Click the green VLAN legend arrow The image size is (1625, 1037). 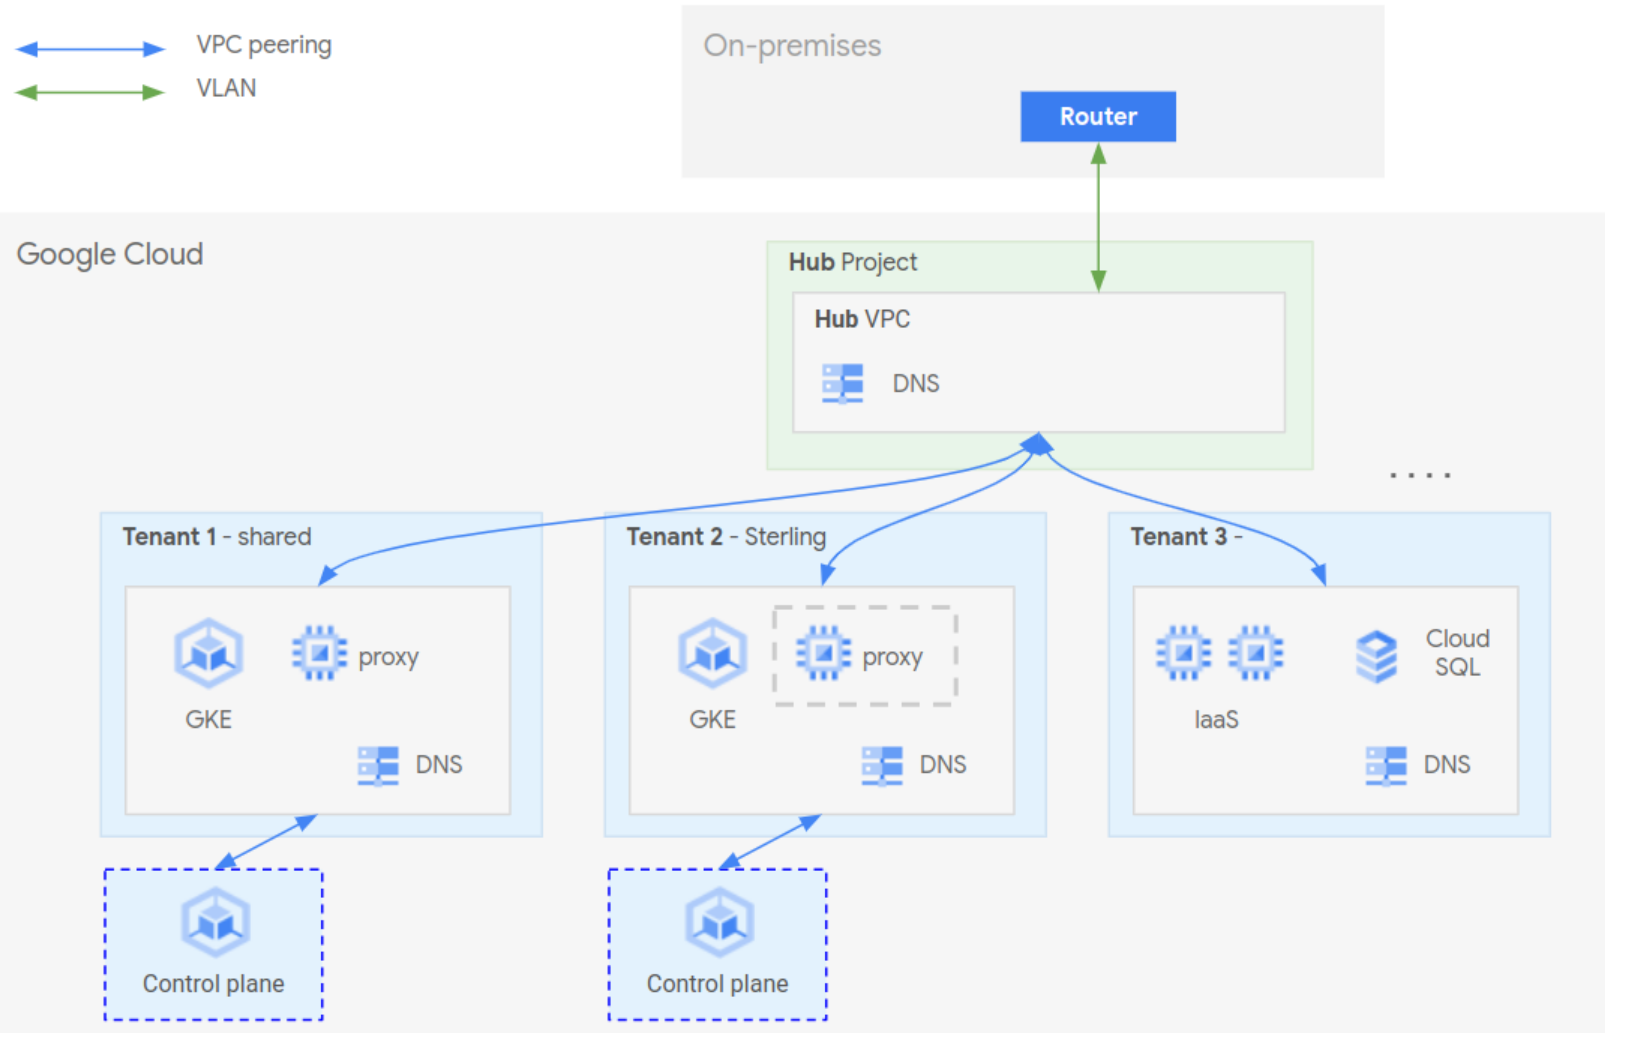(90, 92)
